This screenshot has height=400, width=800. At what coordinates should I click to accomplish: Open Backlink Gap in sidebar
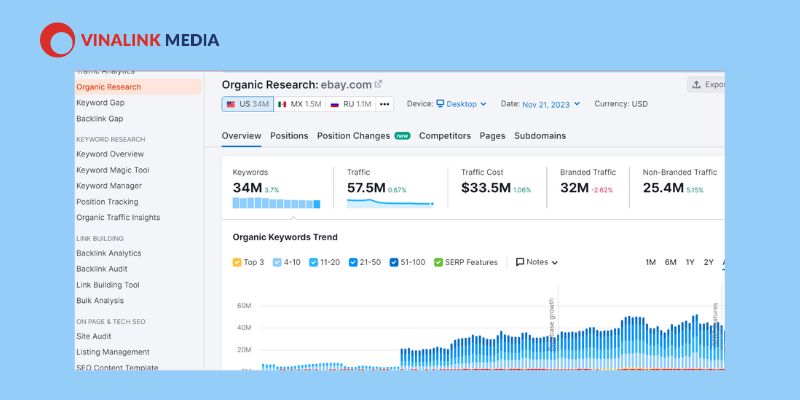[99, 118]
